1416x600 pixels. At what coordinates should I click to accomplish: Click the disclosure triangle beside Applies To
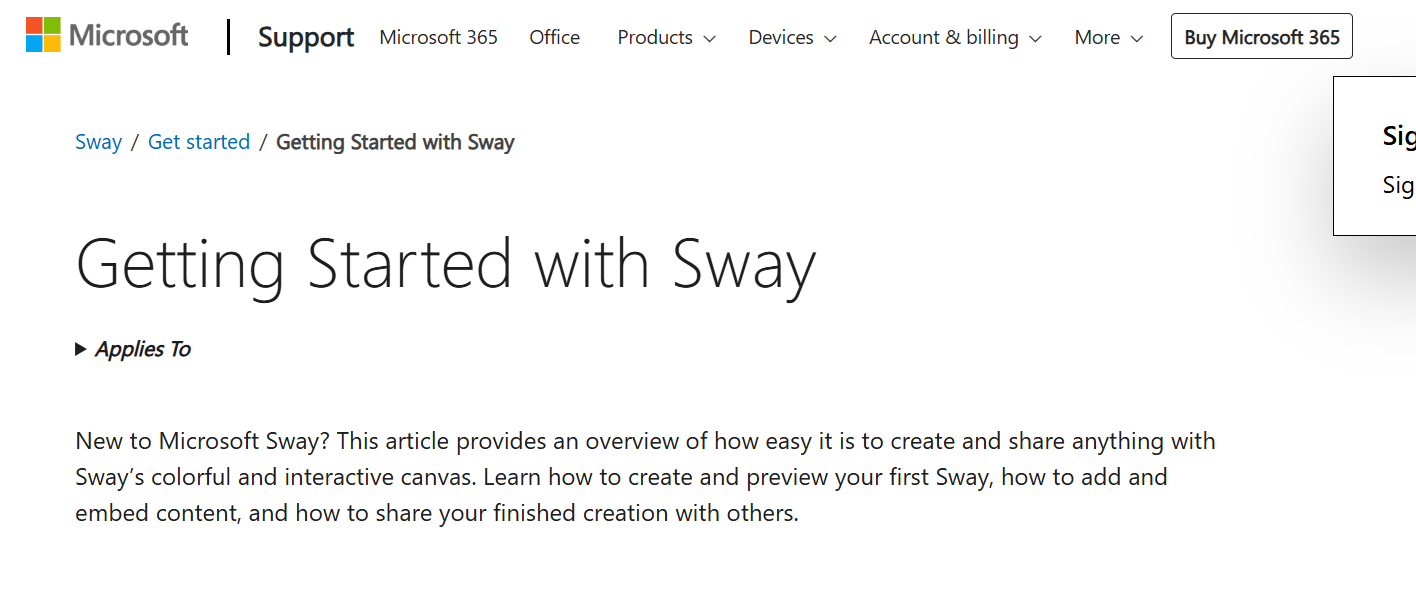pos(81,349)
